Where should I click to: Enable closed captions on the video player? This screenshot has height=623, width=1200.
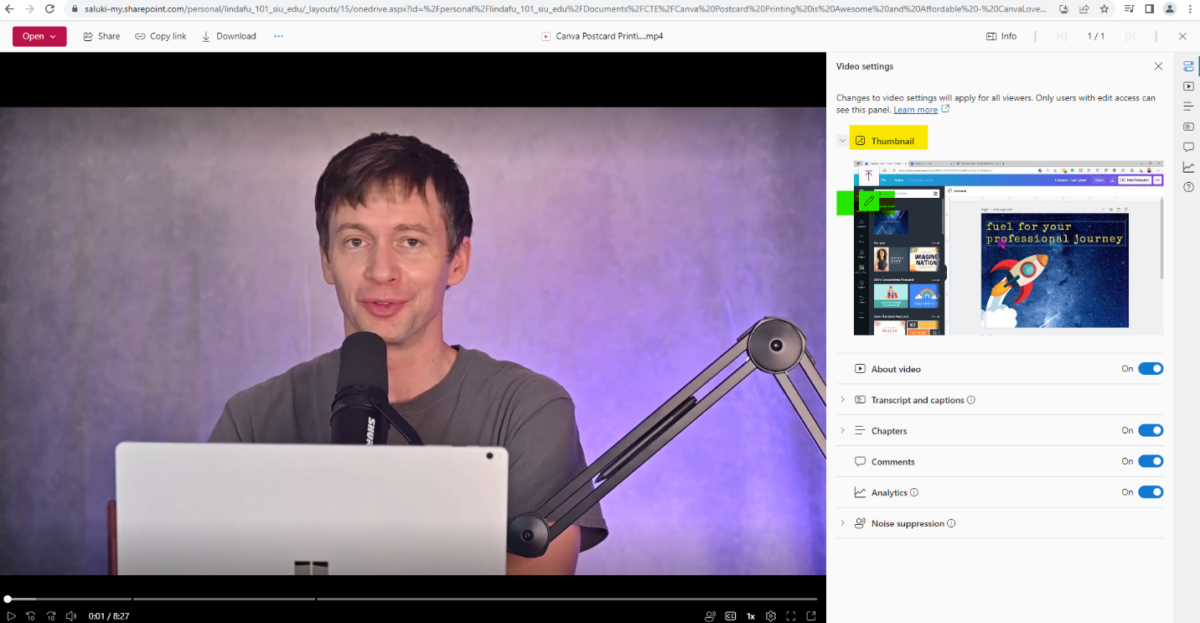730,615
